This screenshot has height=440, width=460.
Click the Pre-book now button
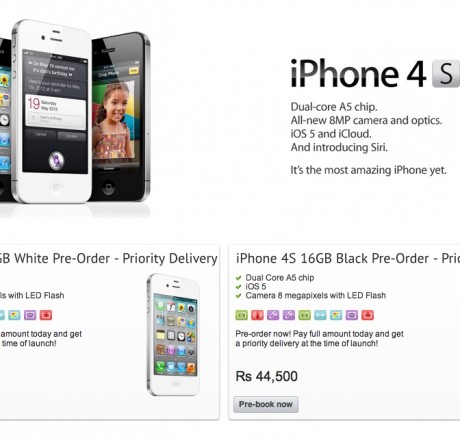(266, 404)
